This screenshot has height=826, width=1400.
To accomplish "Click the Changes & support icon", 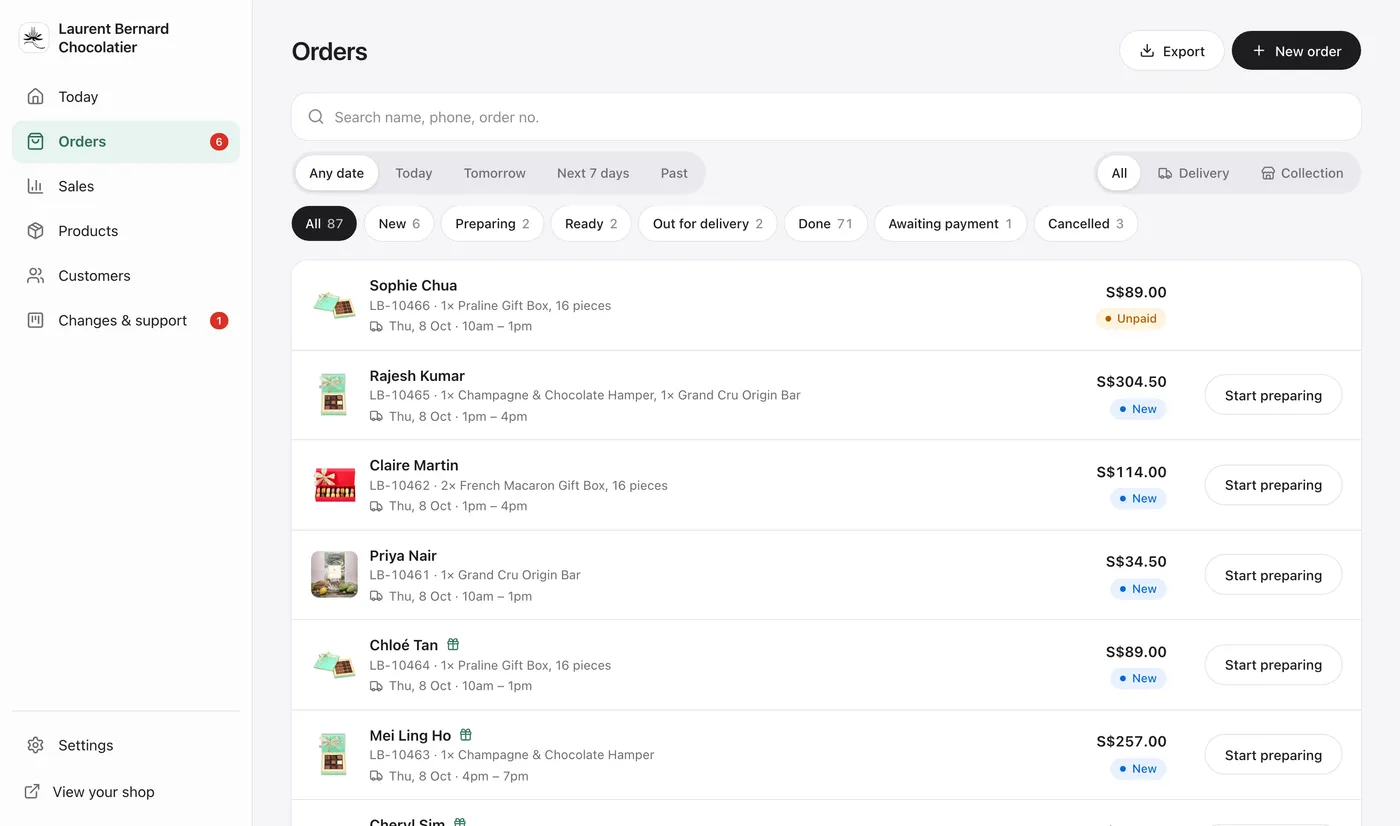I will tap(35, 321).
